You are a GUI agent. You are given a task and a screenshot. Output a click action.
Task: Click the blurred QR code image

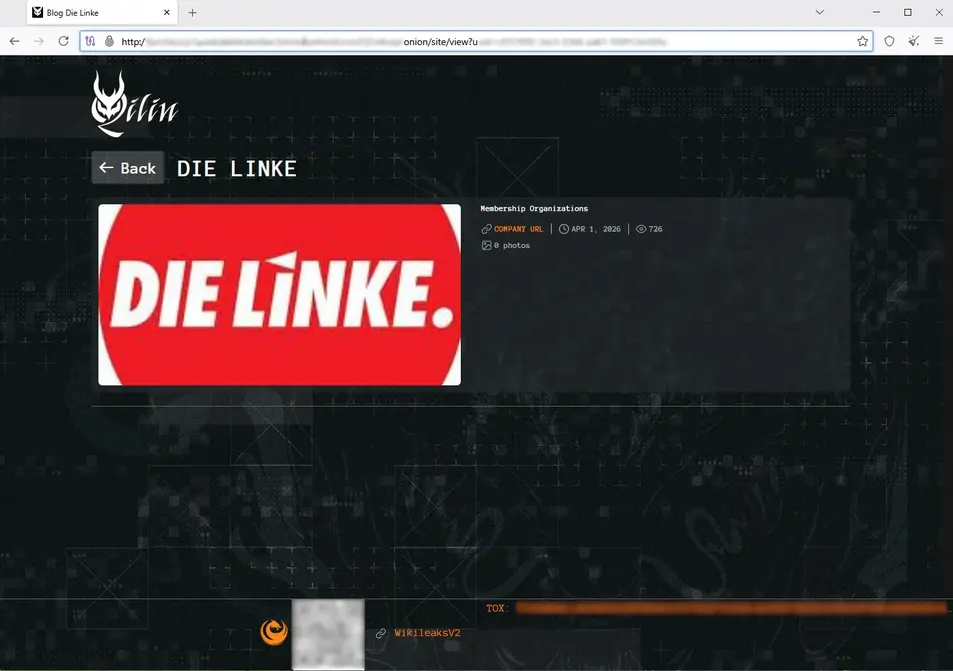coord(328,635)
